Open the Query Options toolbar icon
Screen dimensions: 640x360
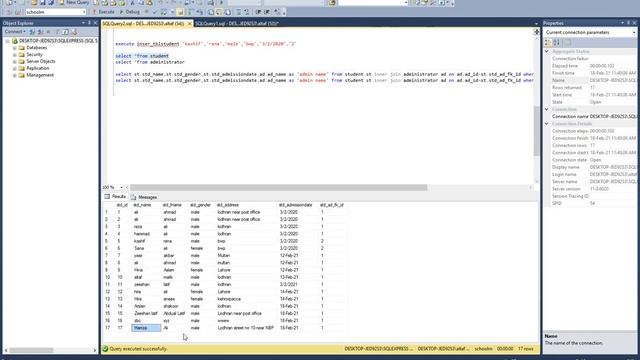[172, 12]
